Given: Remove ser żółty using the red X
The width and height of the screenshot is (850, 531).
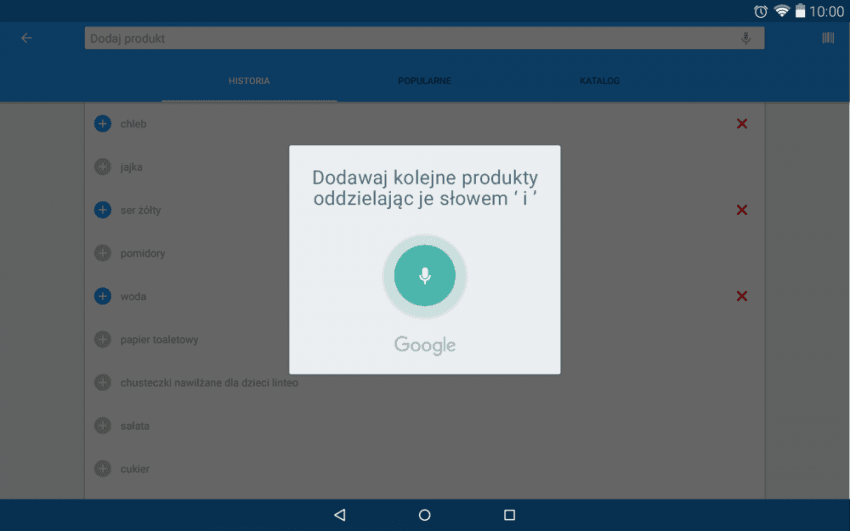Looking at the screenshot, I should [x=742, y=210].
